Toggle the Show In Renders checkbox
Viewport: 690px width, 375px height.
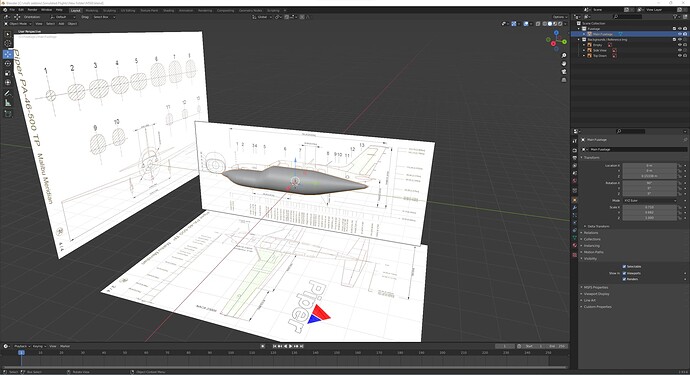point(624,279)
